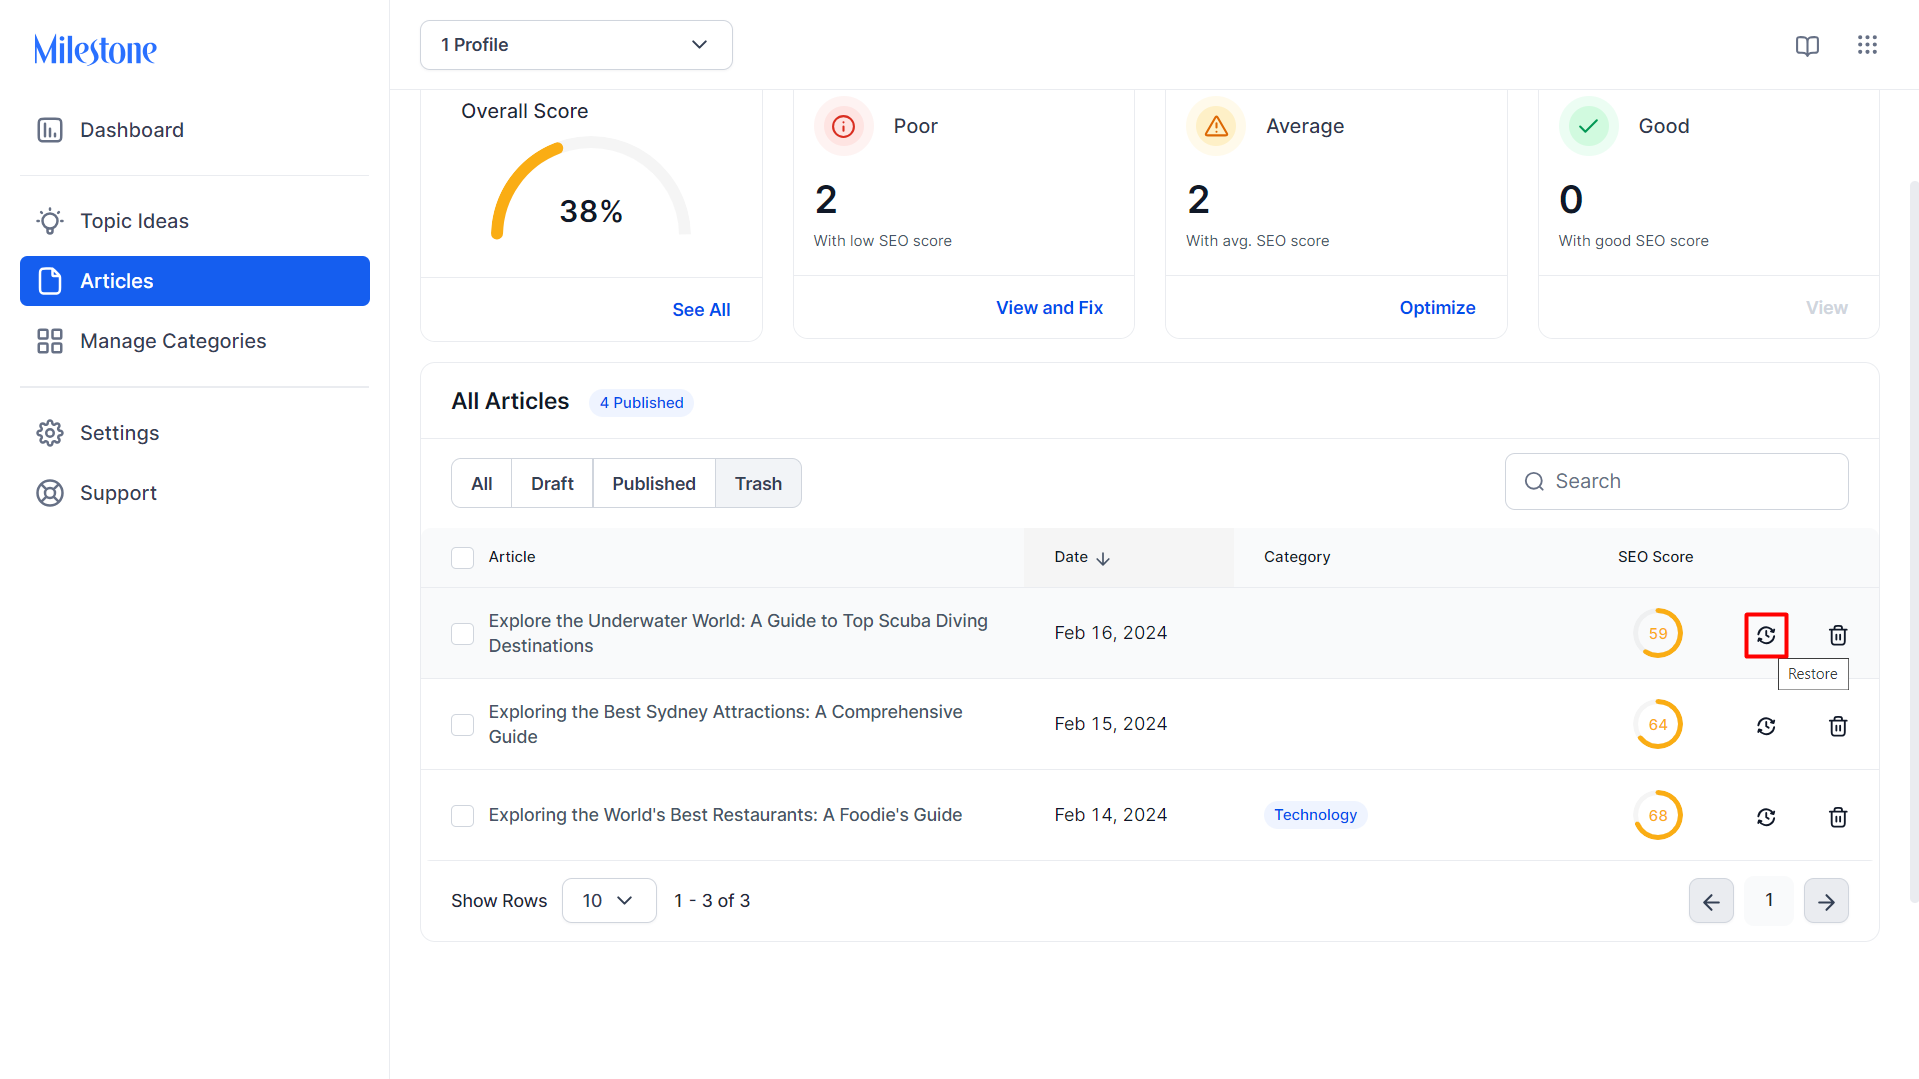The width and height of the screenshot is (1919, 1079).
Task: Go to next page arrow
Action: click(1826, 901)
